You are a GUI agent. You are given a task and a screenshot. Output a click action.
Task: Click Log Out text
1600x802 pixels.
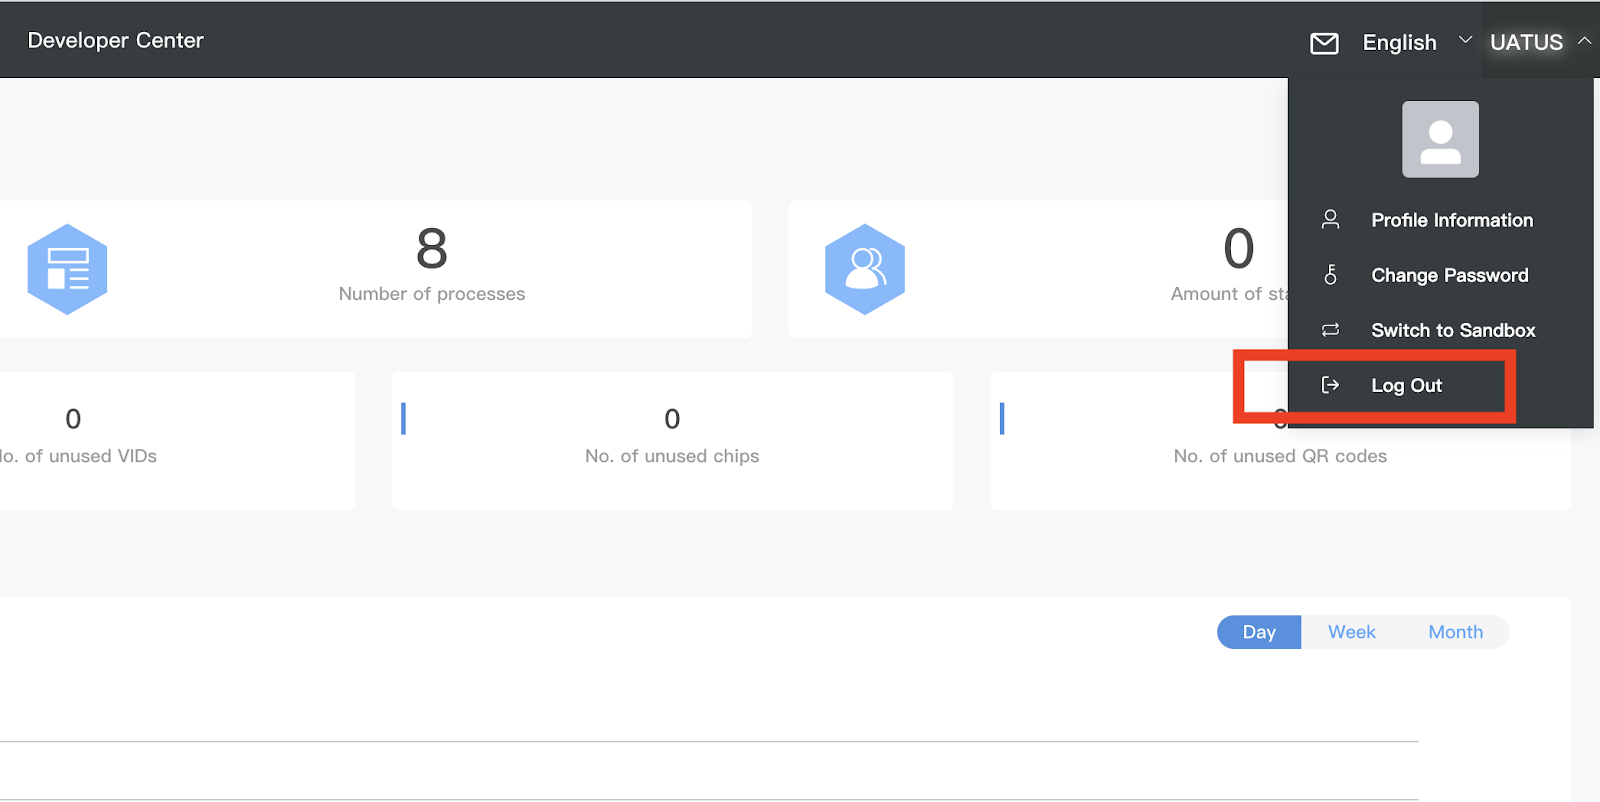[x=1406, y=386]
